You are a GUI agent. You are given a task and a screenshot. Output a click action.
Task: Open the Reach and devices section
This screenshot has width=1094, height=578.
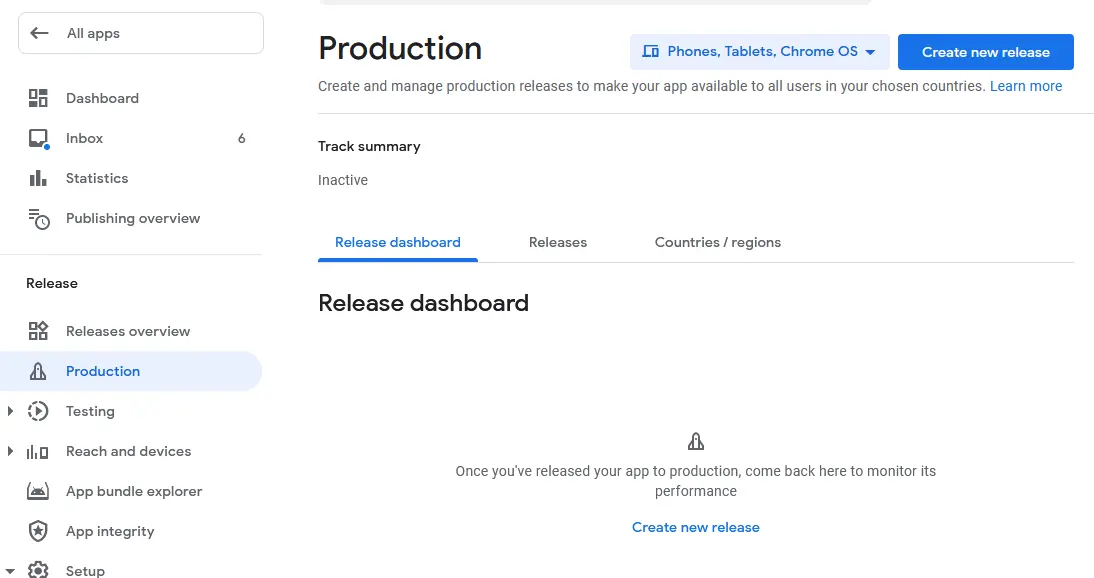tap(129, 451)
